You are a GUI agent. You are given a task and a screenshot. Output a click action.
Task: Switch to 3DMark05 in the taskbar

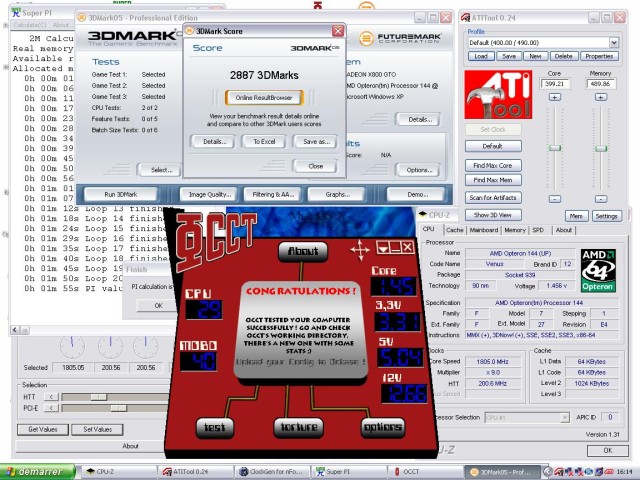(x=503, y=472)
